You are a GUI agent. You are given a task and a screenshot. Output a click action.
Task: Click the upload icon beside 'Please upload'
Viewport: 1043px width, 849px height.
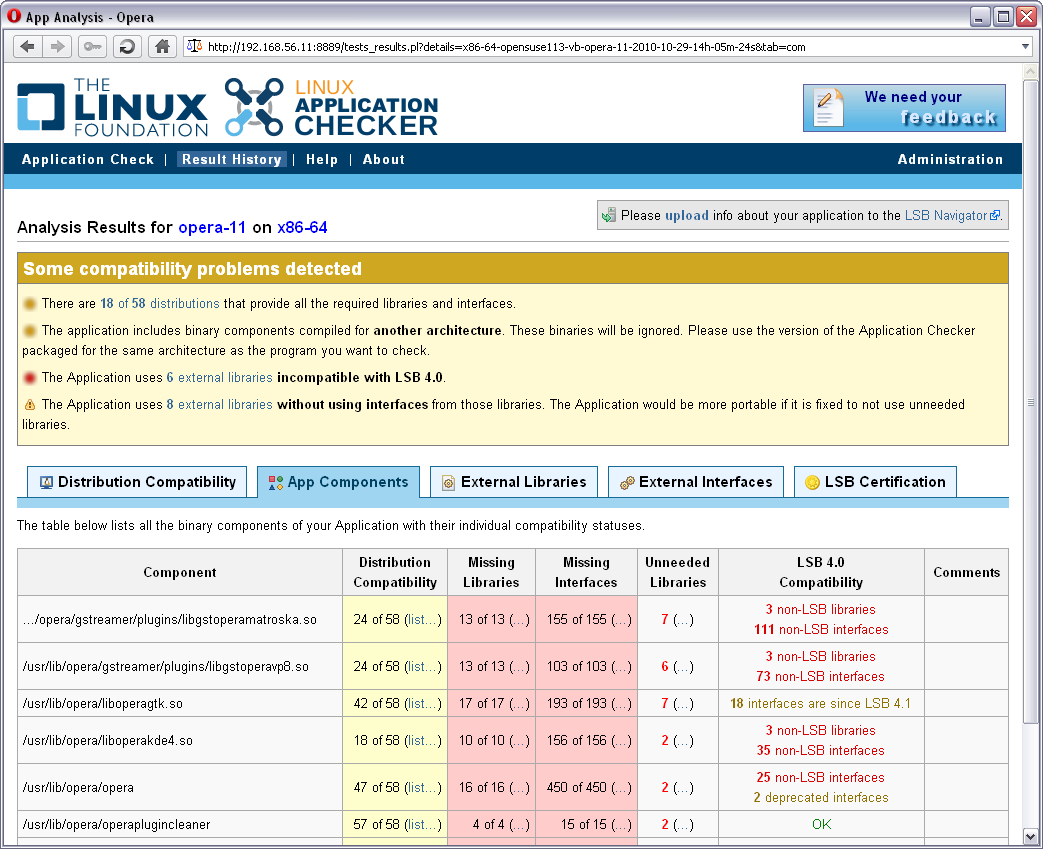609,216
